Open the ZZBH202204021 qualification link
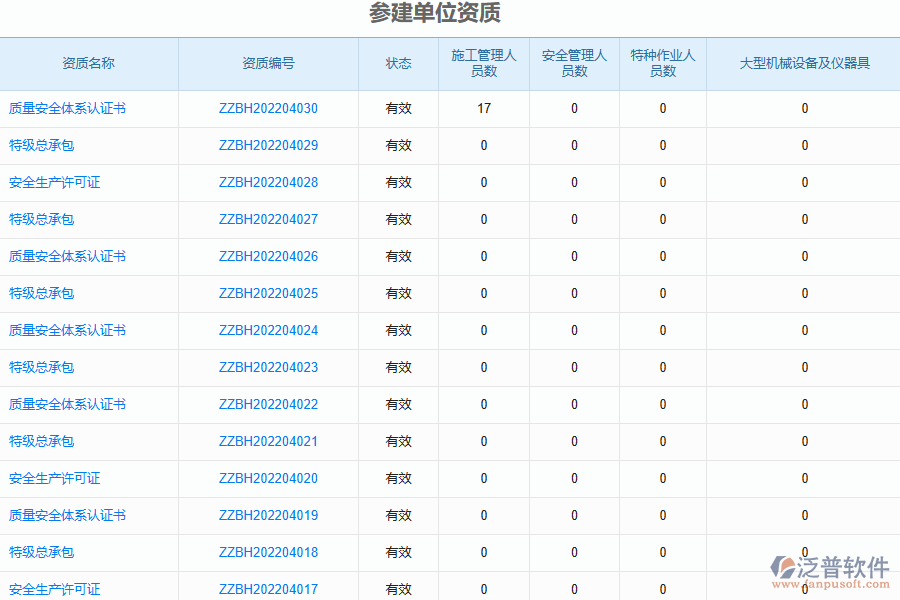The height and width of the screenshot is (600, 900). (x=268, y=442)
